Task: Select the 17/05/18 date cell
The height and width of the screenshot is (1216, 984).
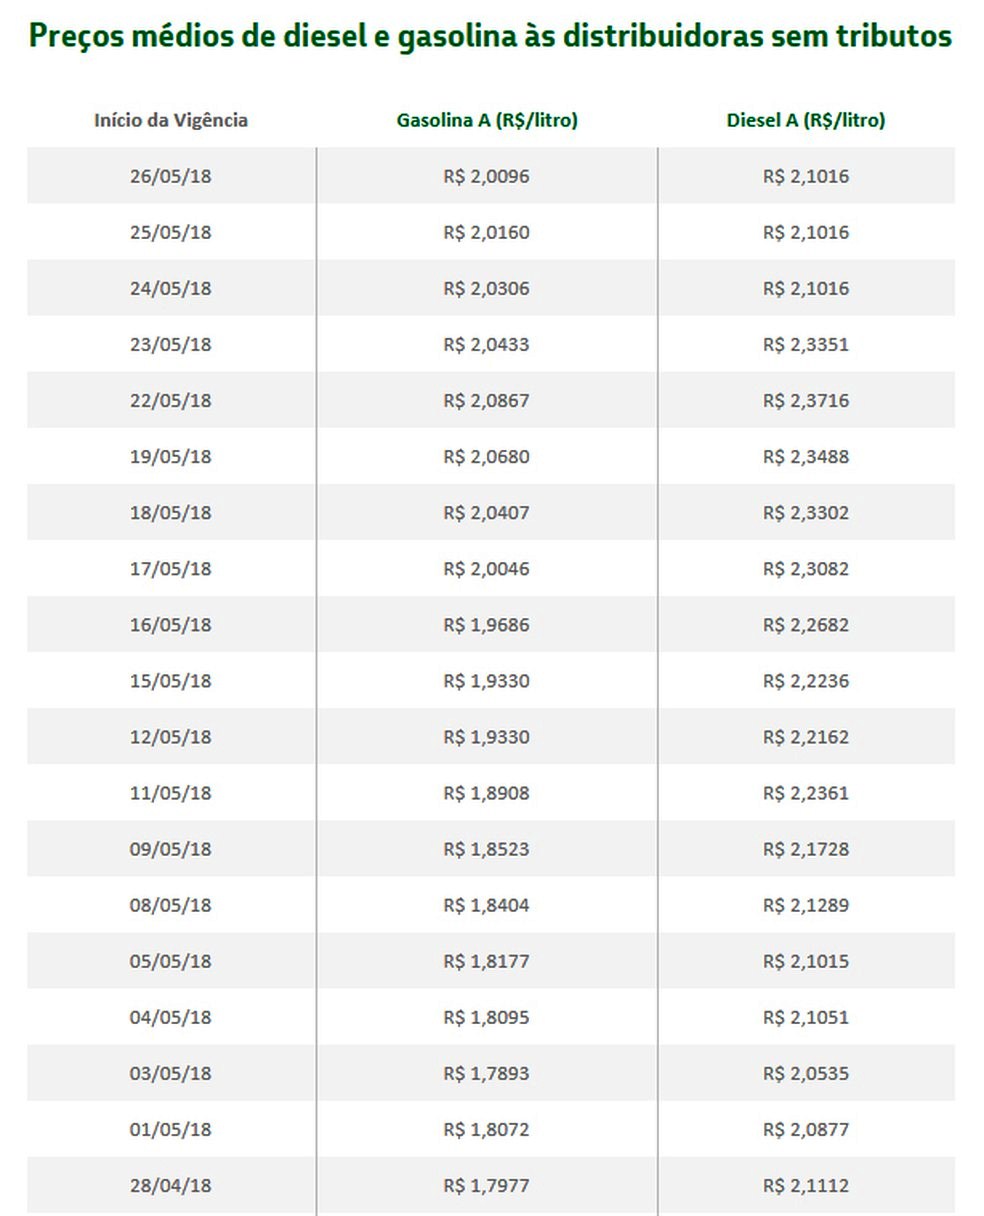Action: pos(171,568)
